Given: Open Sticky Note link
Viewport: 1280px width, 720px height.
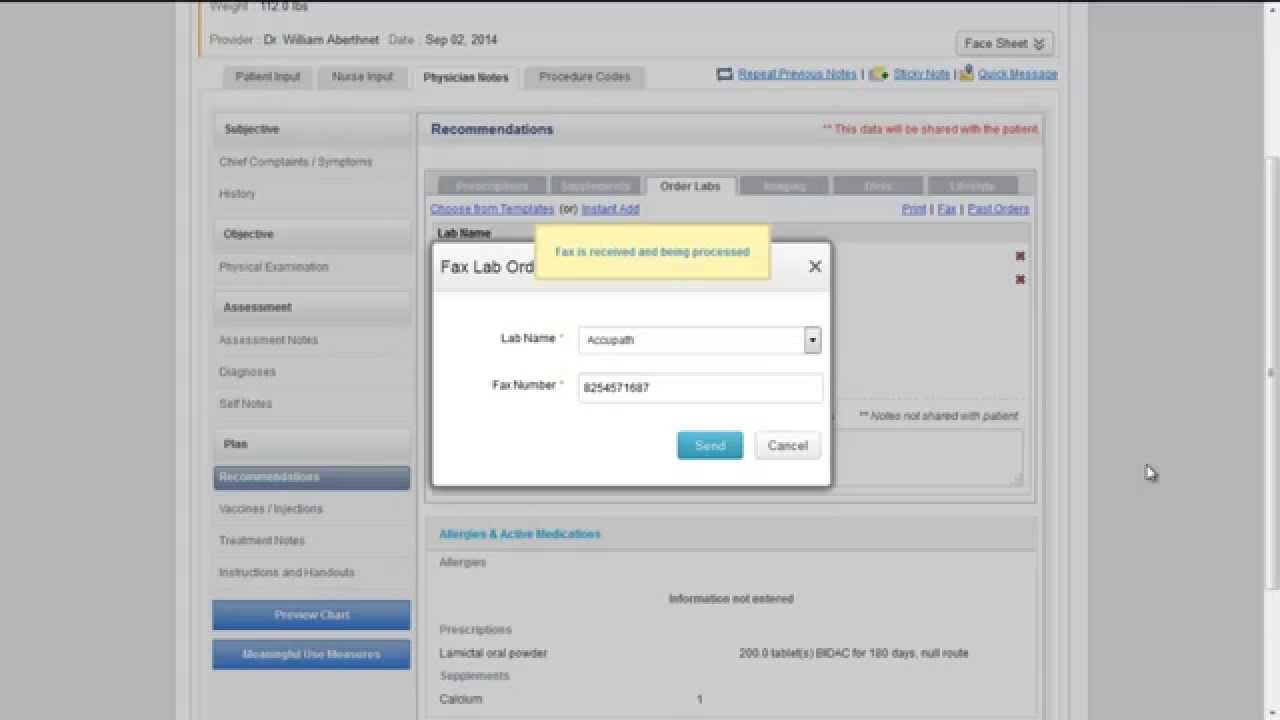Looking at the screenshot, I should pos(921,74).
